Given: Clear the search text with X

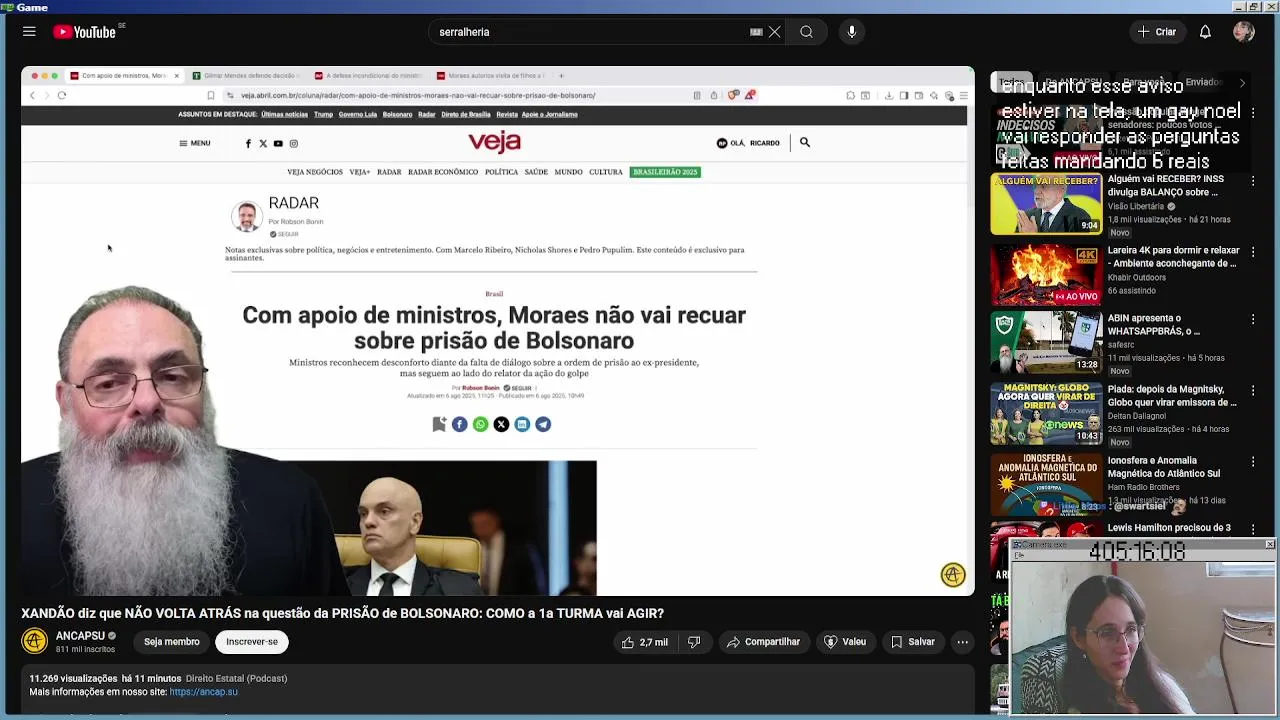Looking at the screenshot, I should point(774,32).
